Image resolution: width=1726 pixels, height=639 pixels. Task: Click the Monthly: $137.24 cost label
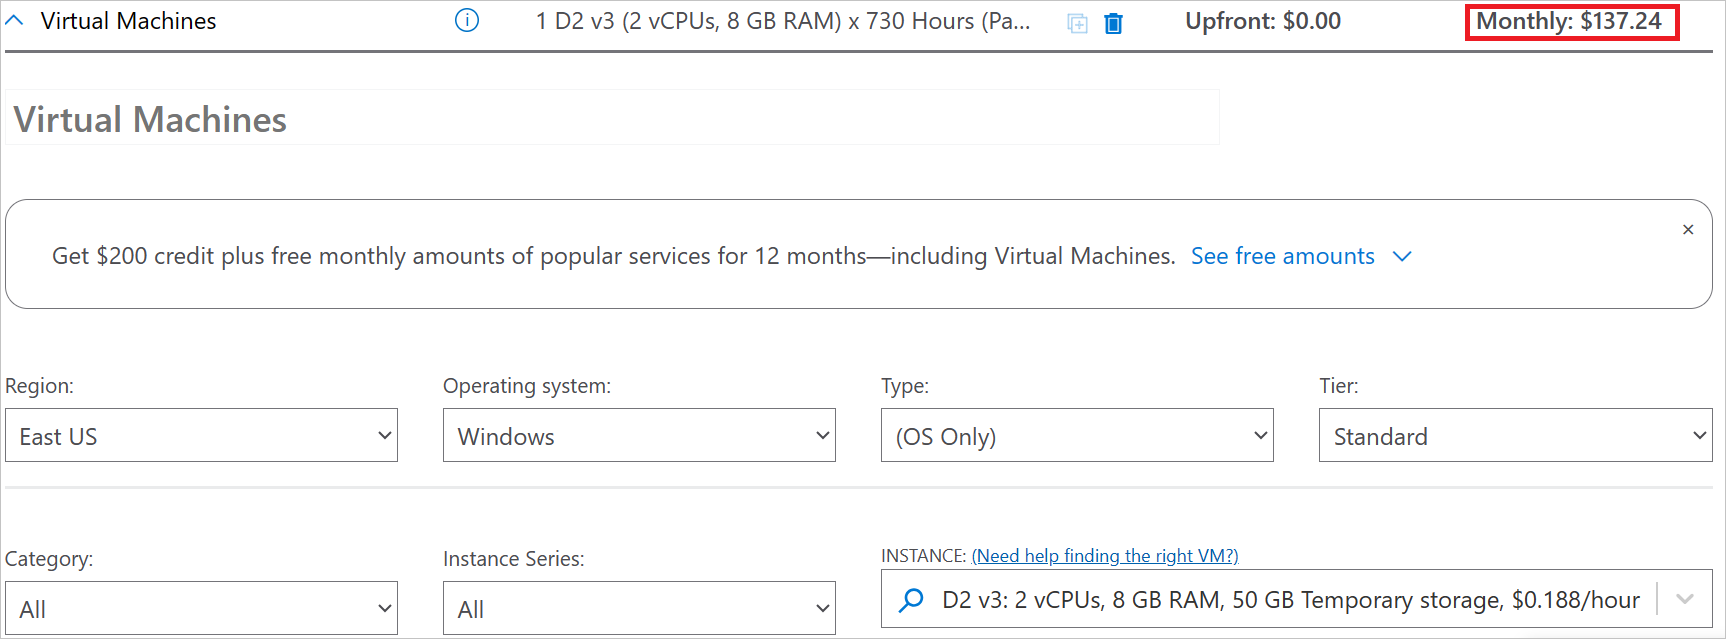(1569, 21)
